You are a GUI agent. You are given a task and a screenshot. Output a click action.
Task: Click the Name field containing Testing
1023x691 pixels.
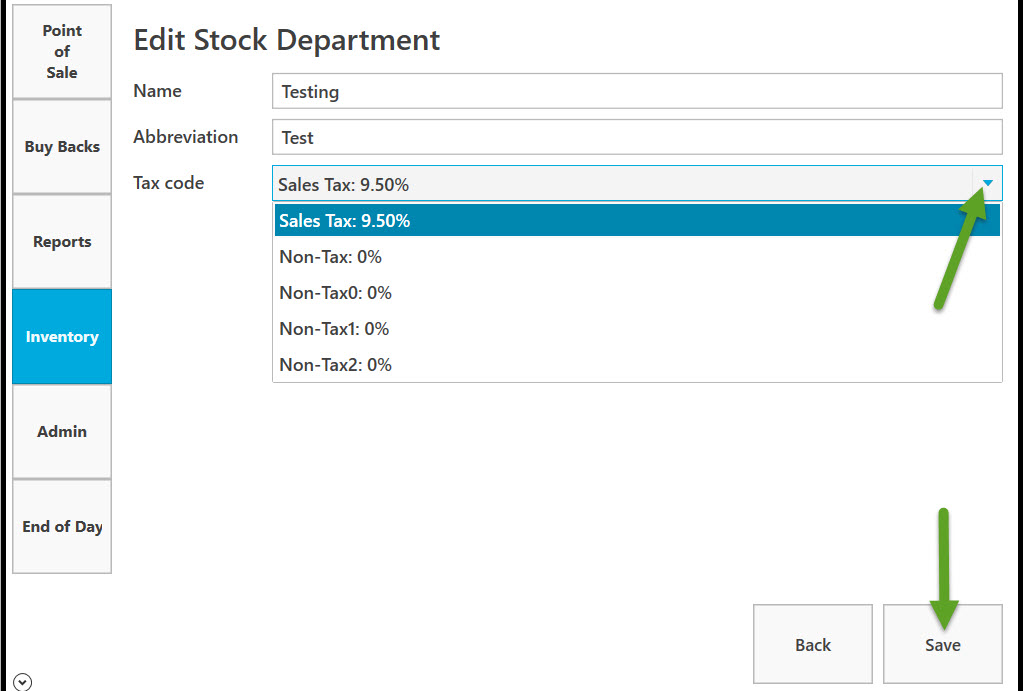pyautogui.click(x=637, y=91)
